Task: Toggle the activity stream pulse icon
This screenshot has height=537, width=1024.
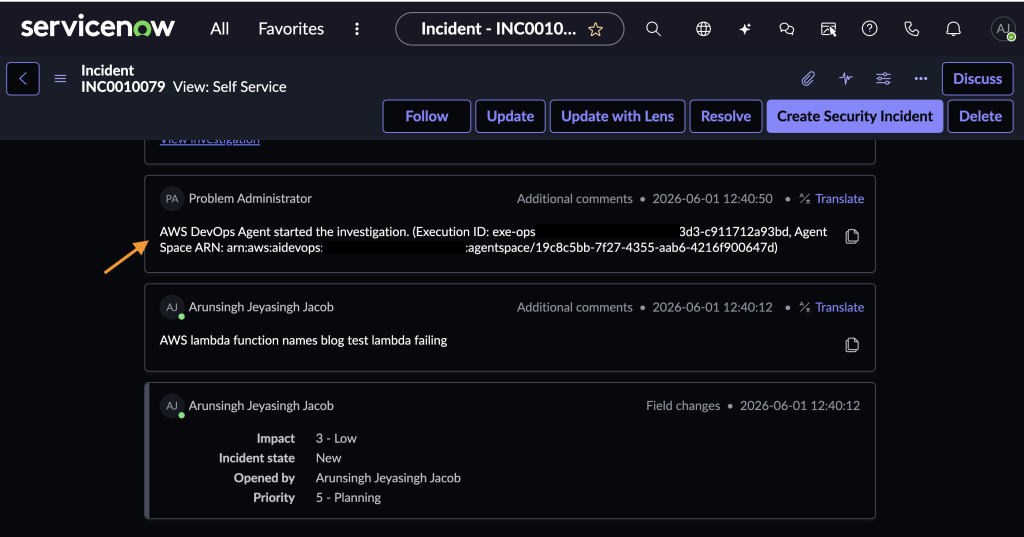Action: (x=846, y=78)
